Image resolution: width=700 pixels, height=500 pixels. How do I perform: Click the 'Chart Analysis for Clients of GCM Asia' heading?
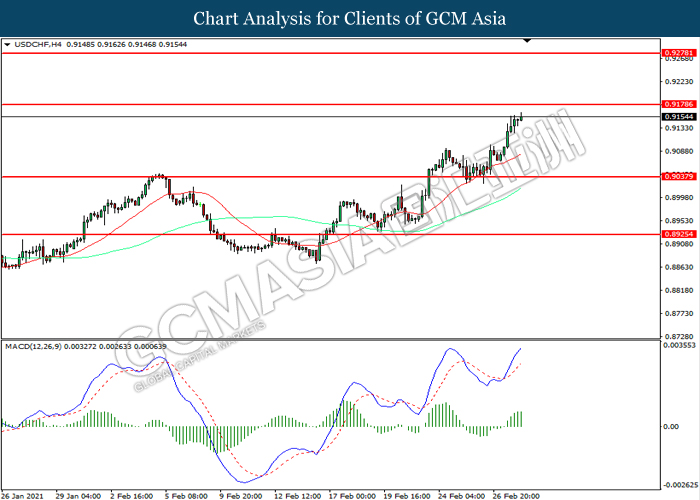[350, 19]
